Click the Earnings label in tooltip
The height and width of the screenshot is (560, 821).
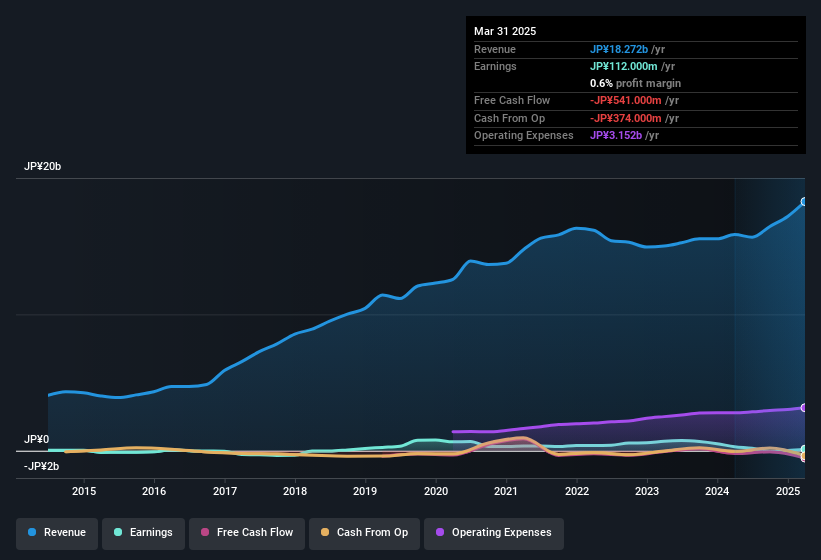pos(495,66)
